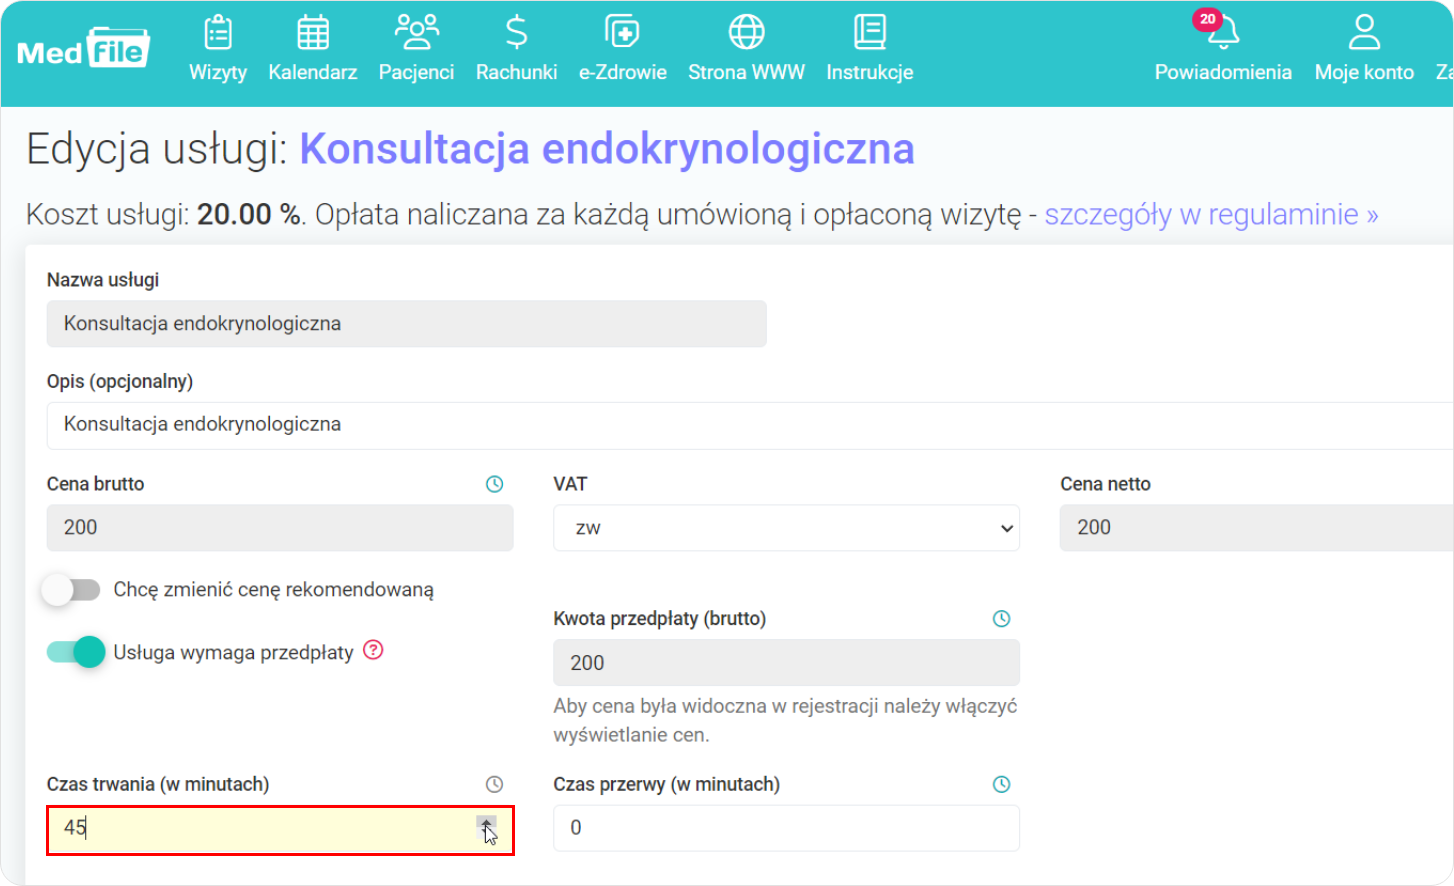Open Moje konto user icon

(1364, 32)
